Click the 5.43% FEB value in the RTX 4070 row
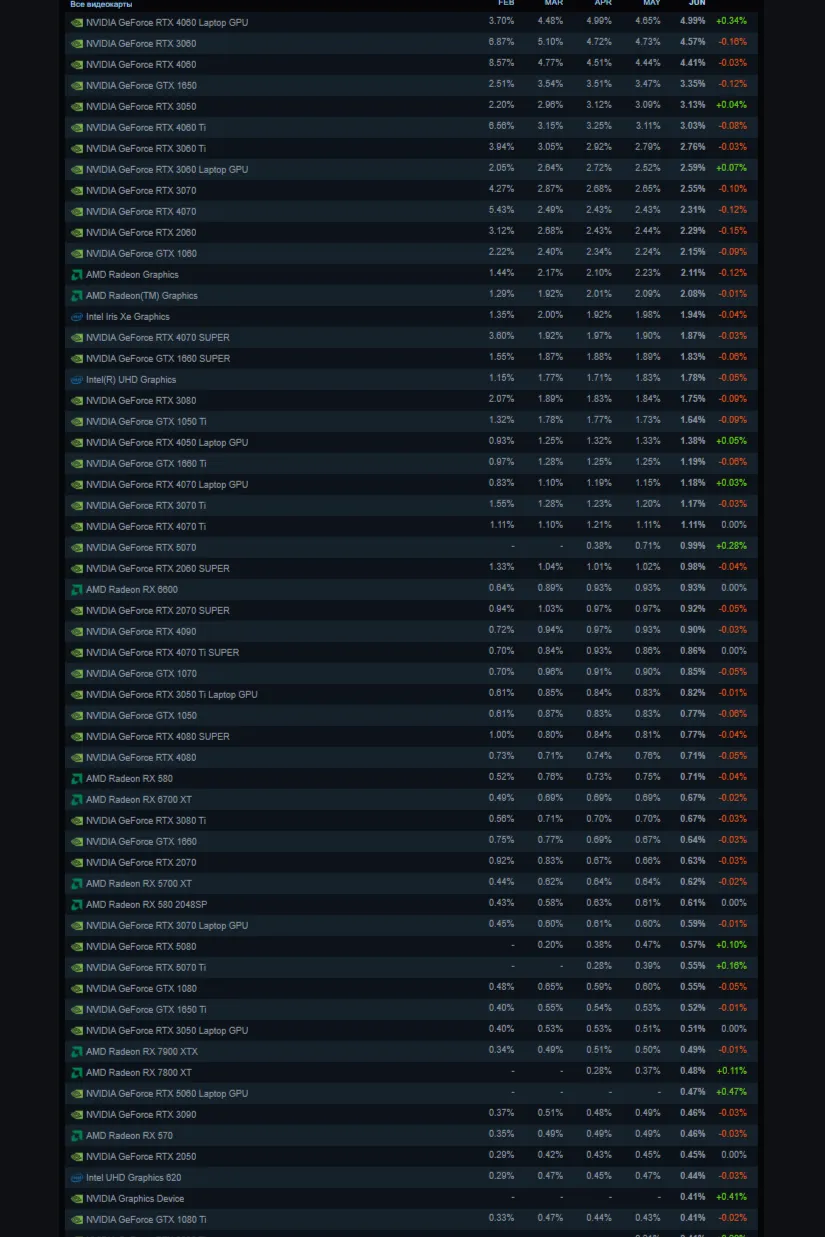The width and height of the screenshot is (825, 1237). coord(501,210)
